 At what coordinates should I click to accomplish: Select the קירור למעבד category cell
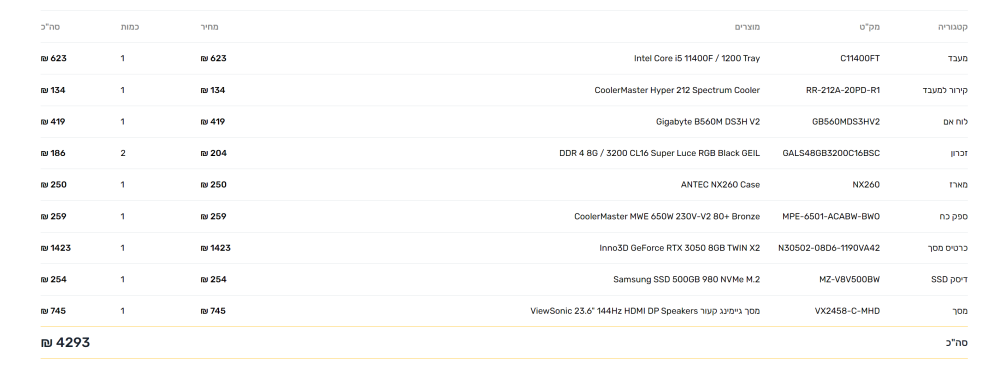click(x=945, y=90)
